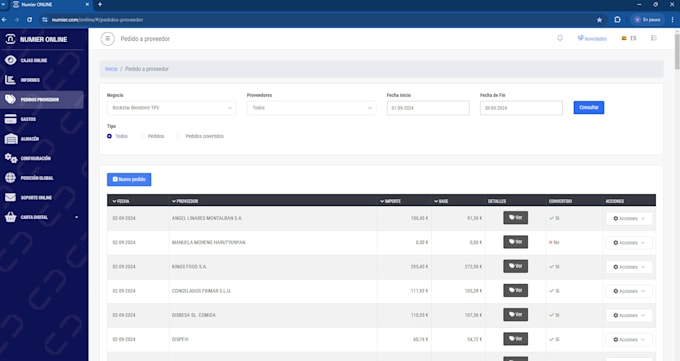Viewport: 680px width, 361px height.
Task: Select the Pedidos Proveedor tag icon
Action: pos(10,99)
